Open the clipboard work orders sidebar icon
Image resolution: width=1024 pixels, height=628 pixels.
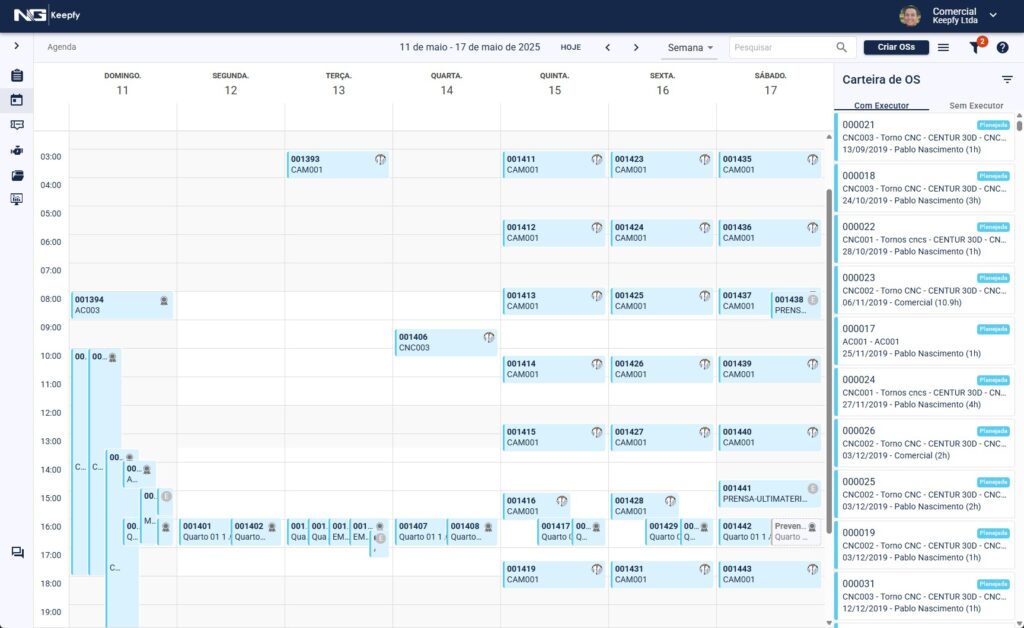(x=17, y=76)
